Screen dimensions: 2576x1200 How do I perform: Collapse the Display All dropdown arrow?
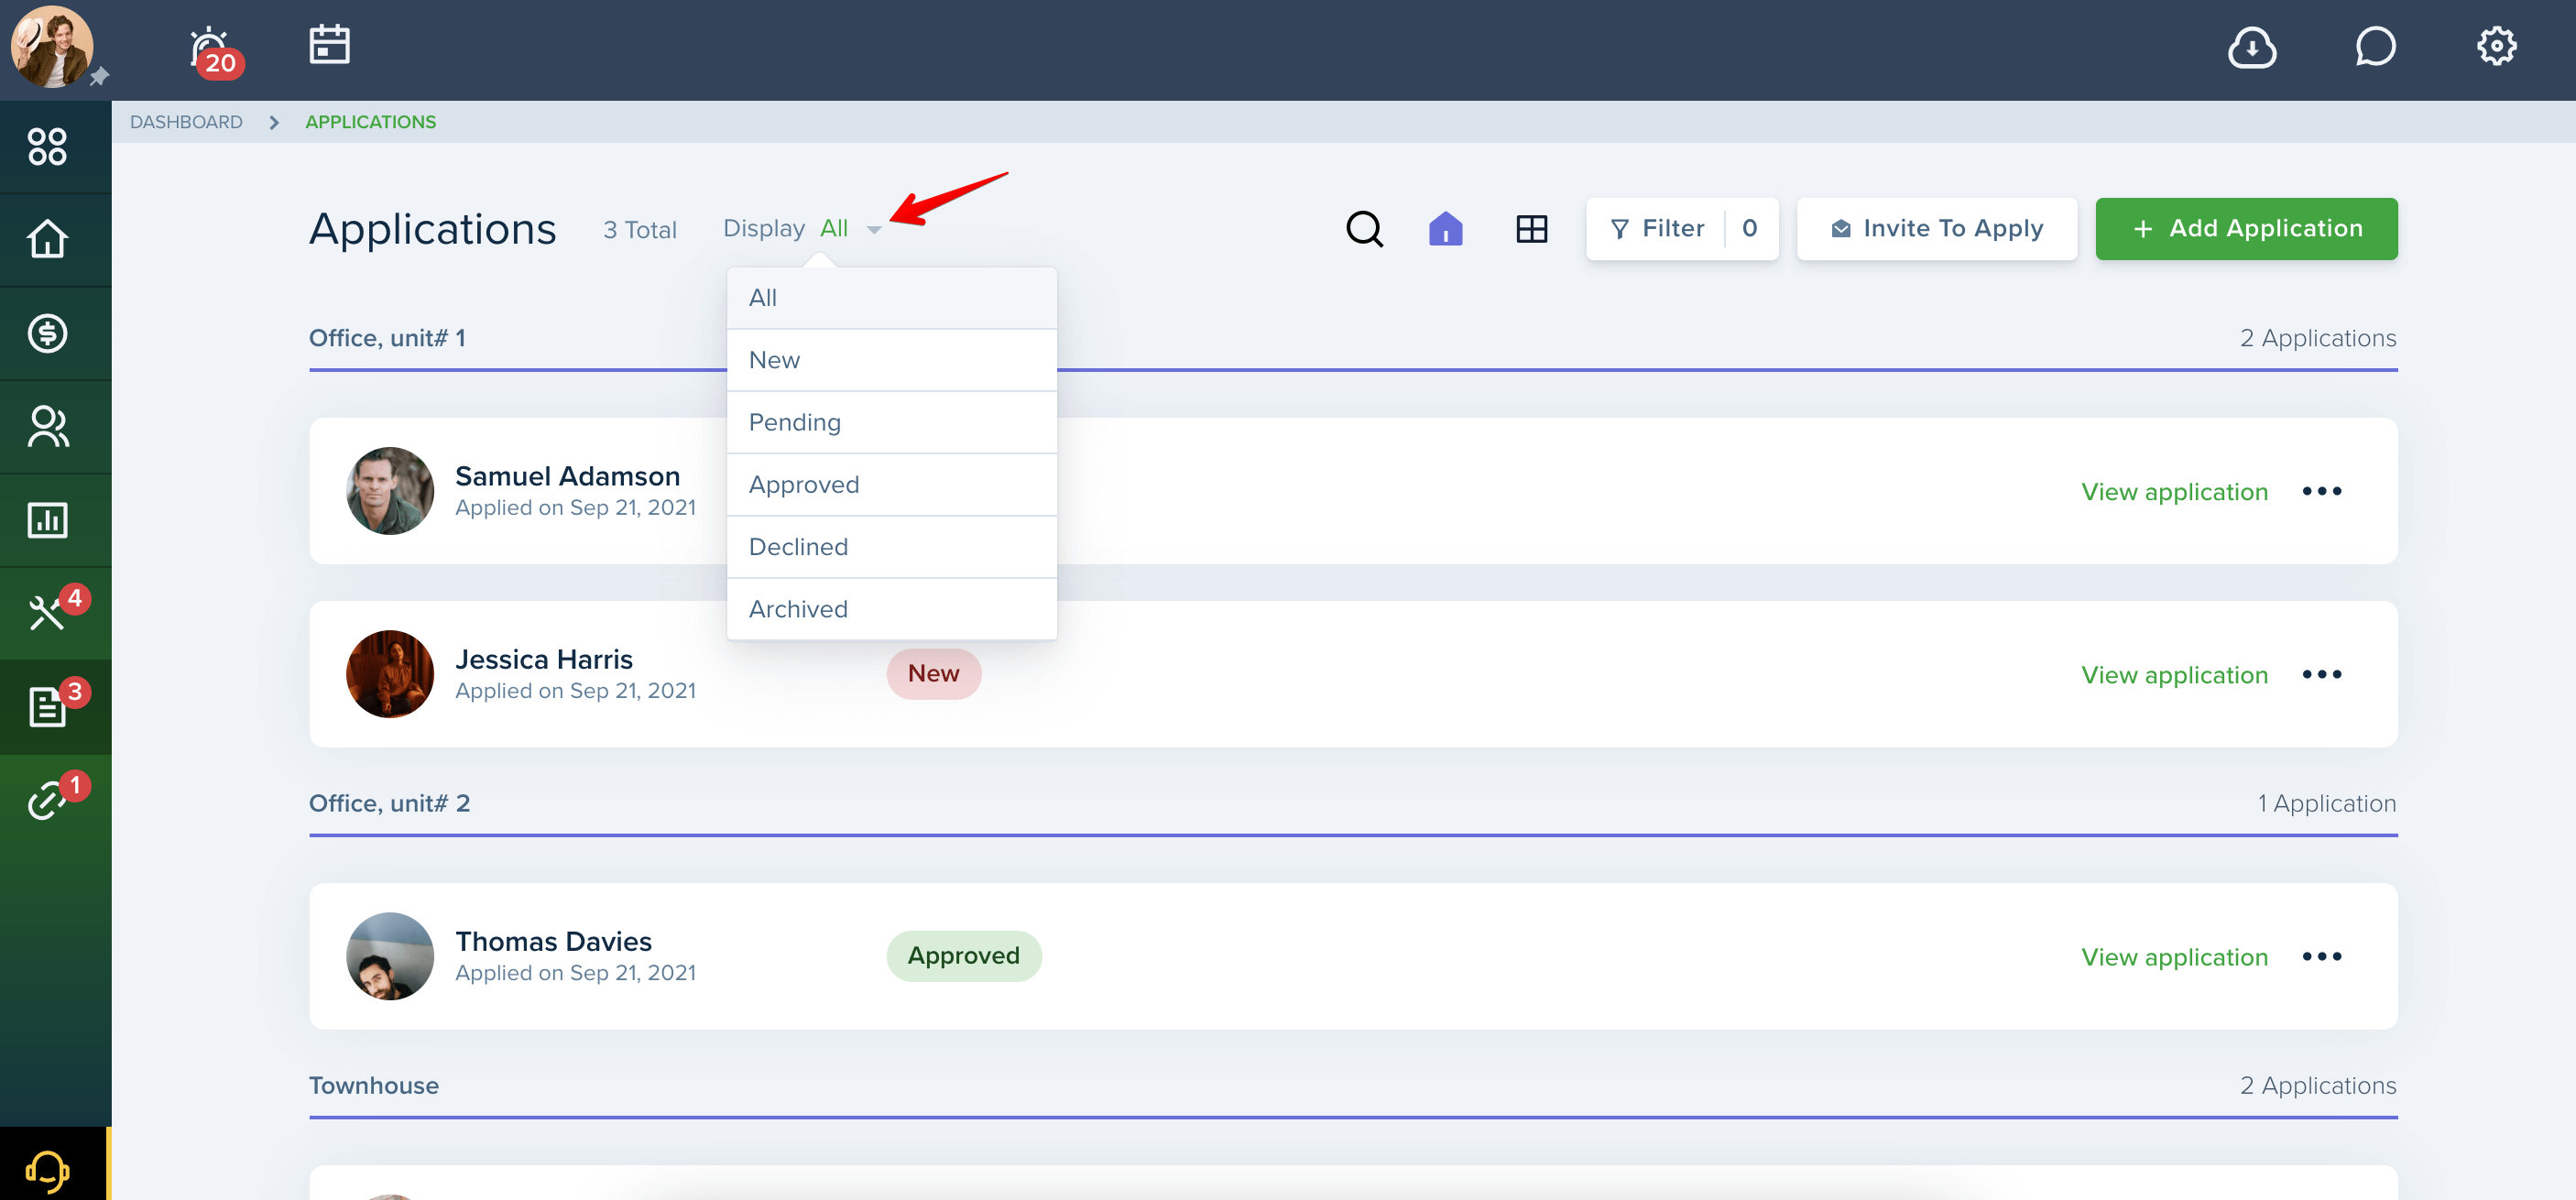point(873,230)
